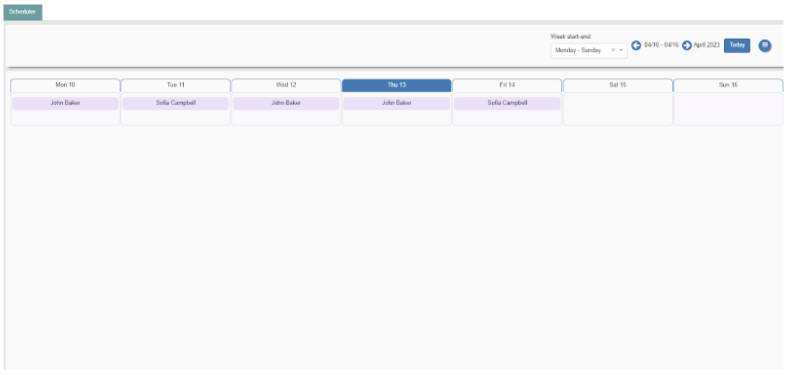The width and height of the screenshot is (788, 375).
Task: Clear the Monday - Sunday selection
Action: (613, 50)
